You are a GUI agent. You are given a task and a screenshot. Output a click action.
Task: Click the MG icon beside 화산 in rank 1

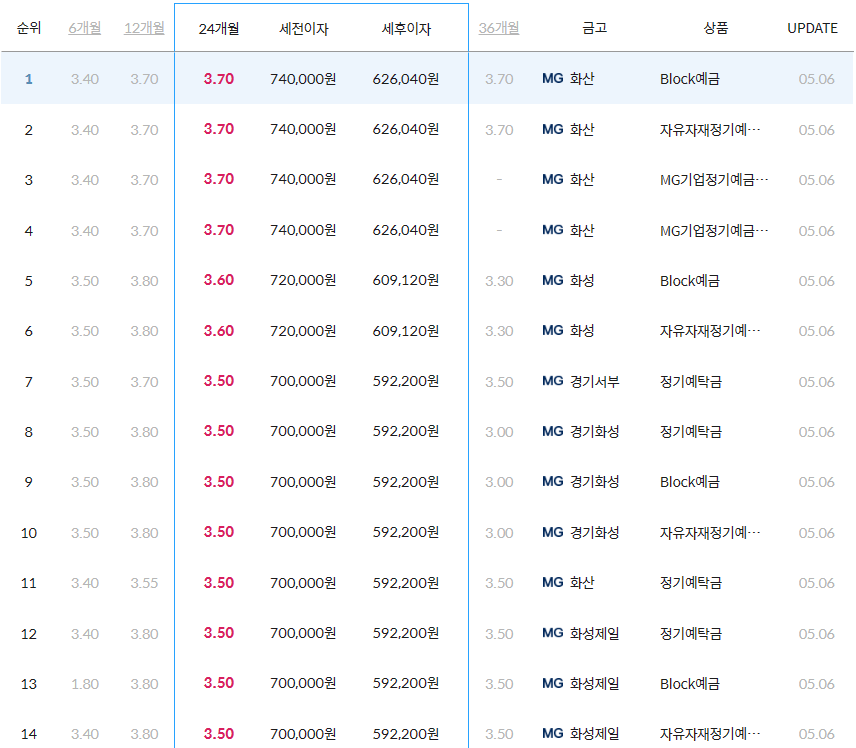[x=551, y=79]
